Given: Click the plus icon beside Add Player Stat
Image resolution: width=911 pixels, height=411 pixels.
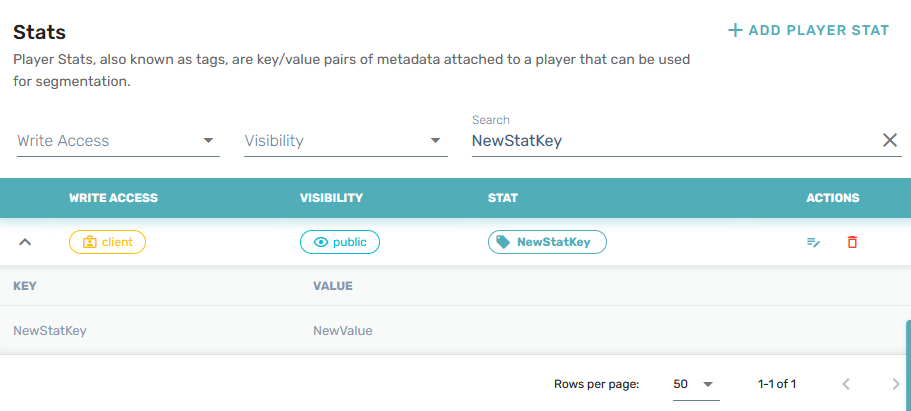Looking at the screenshot, I should pyautogui.click(x=735, y=30).
